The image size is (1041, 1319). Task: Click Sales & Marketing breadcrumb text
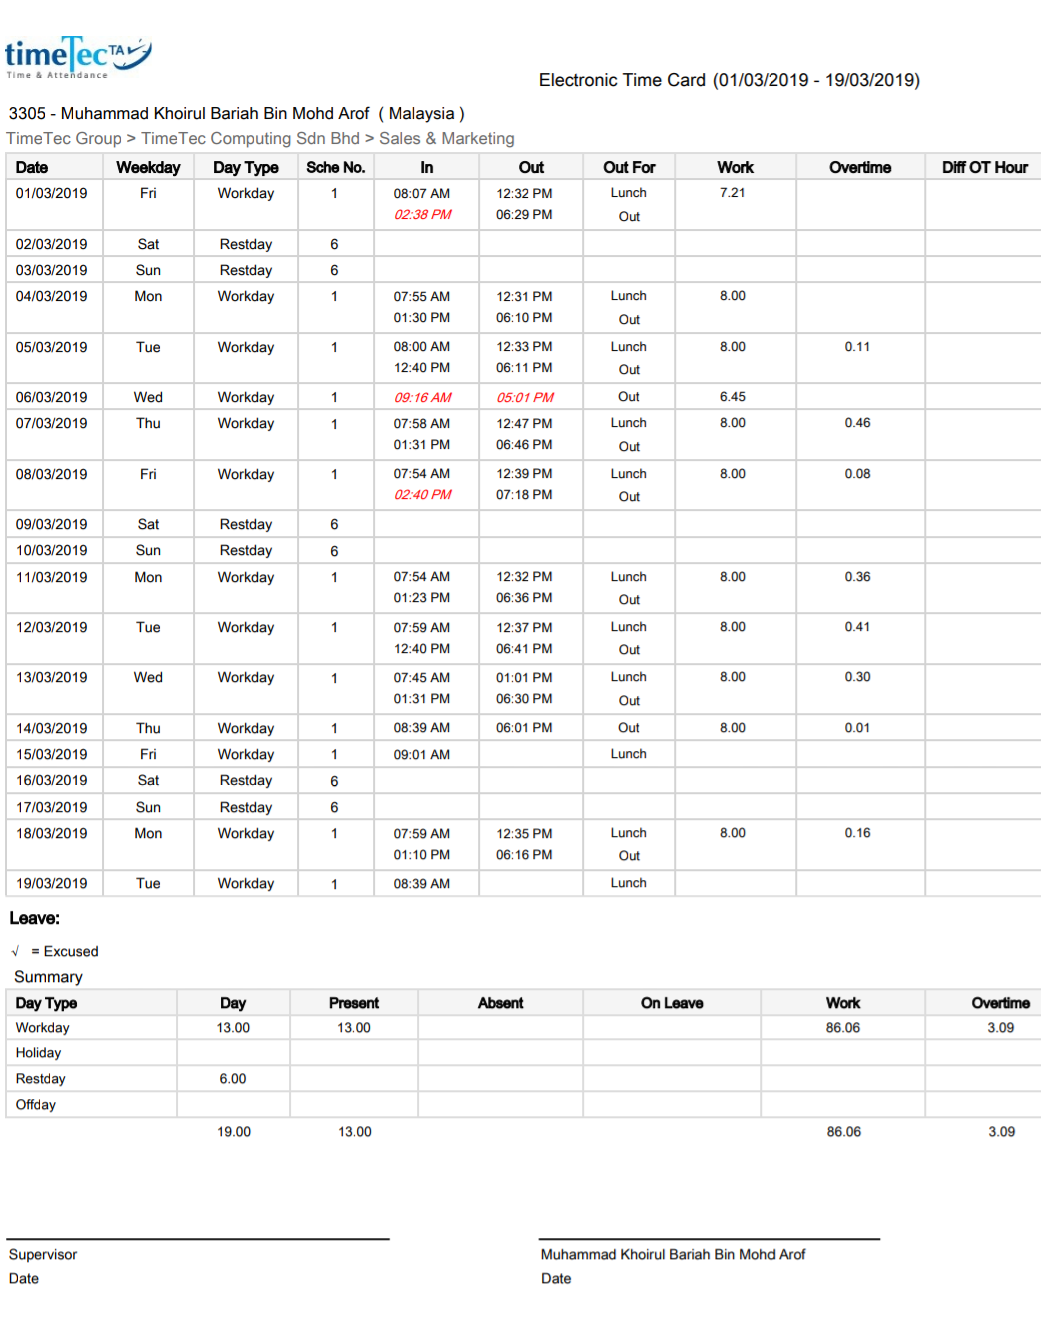tap(447, 138)
